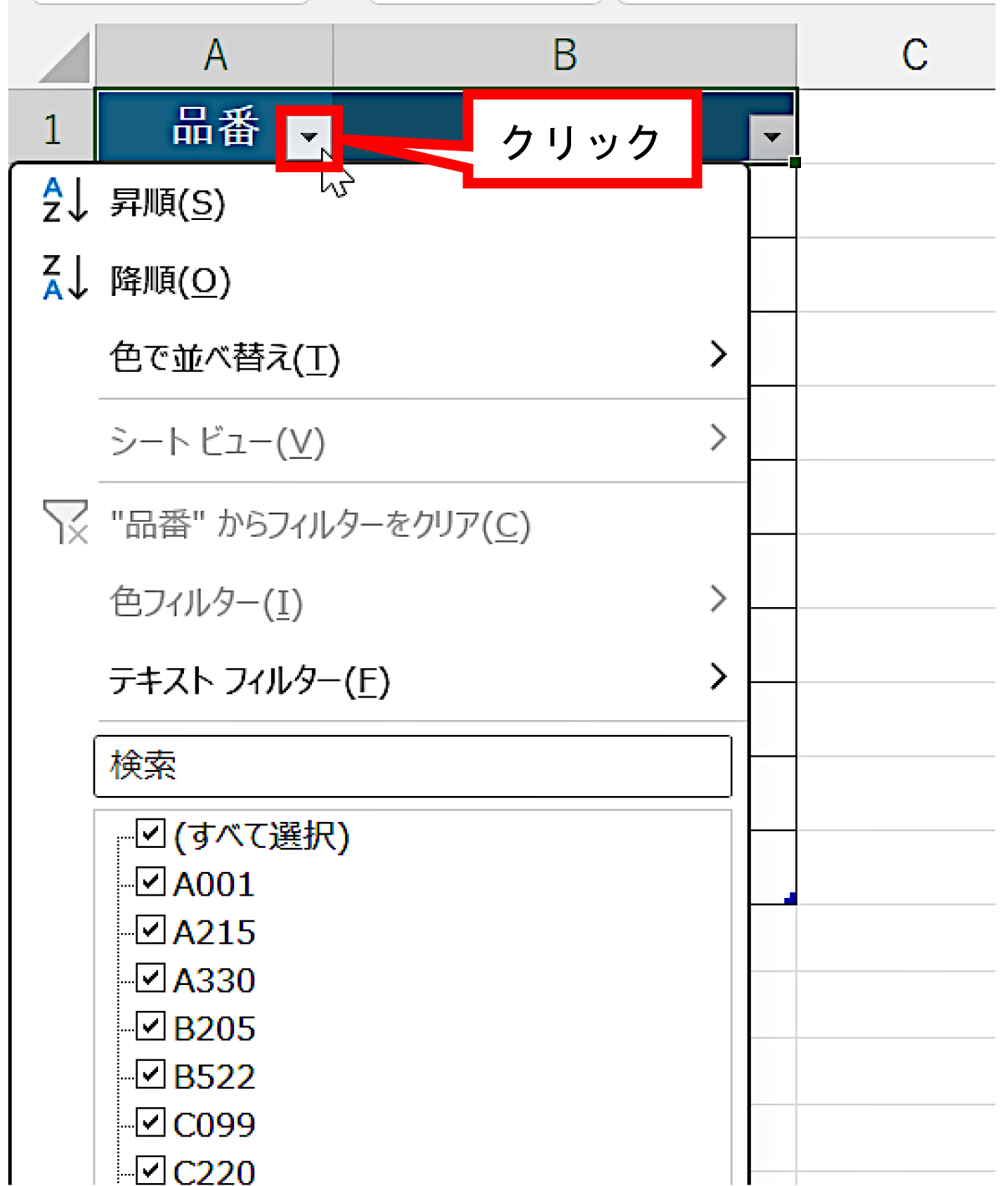The width and height of the screenshot is (1000, 1186).
Task: Uncheck the B205 checkbox
Action: click(x=151, y=1026)
